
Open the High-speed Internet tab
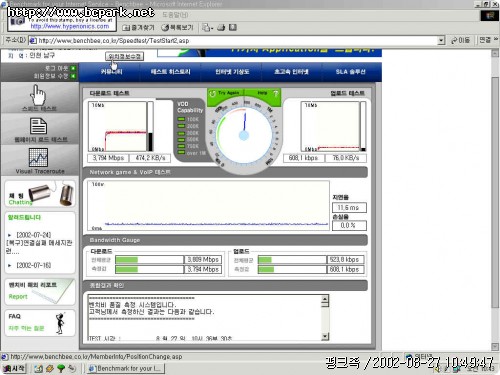click(x=291, y=72)
